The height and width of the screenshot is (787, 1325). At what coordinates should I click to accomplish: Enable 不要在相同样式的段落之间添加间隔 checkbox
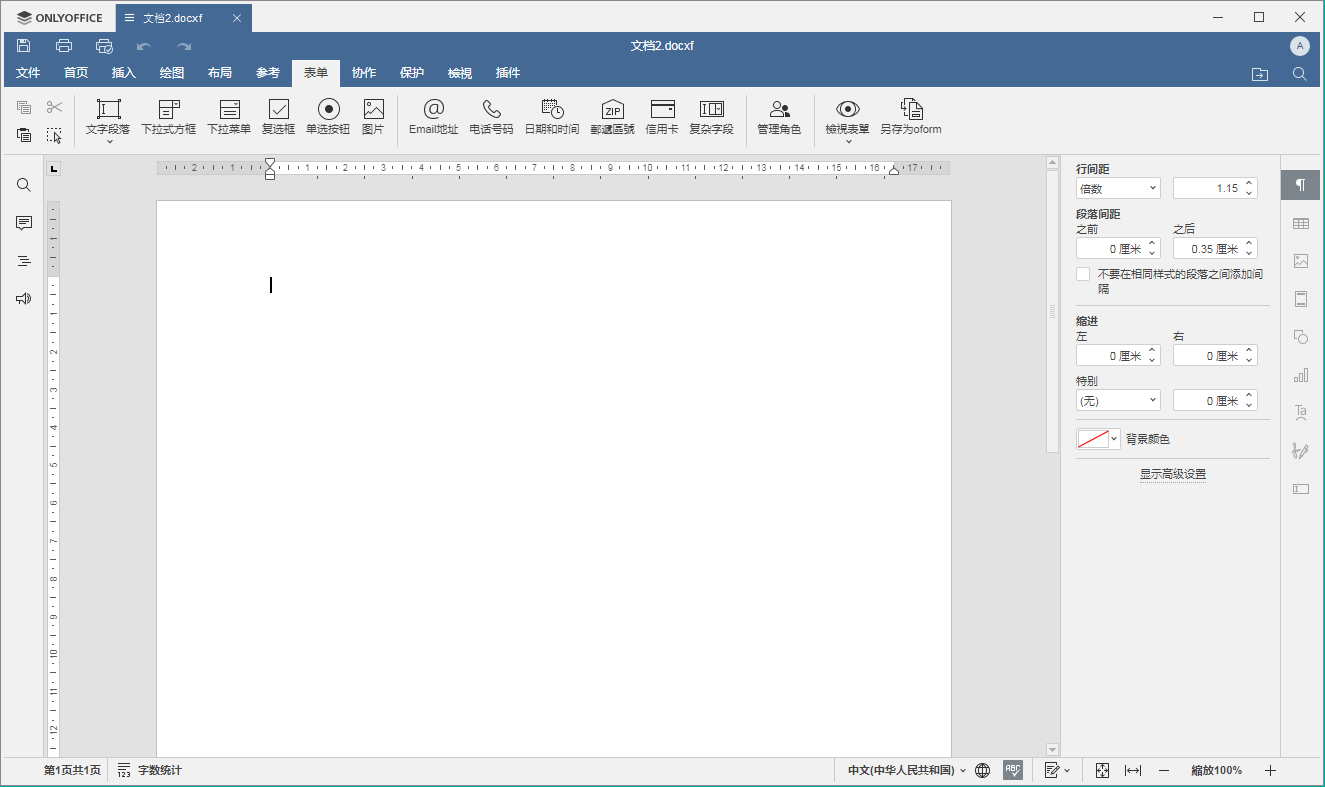1083,274
